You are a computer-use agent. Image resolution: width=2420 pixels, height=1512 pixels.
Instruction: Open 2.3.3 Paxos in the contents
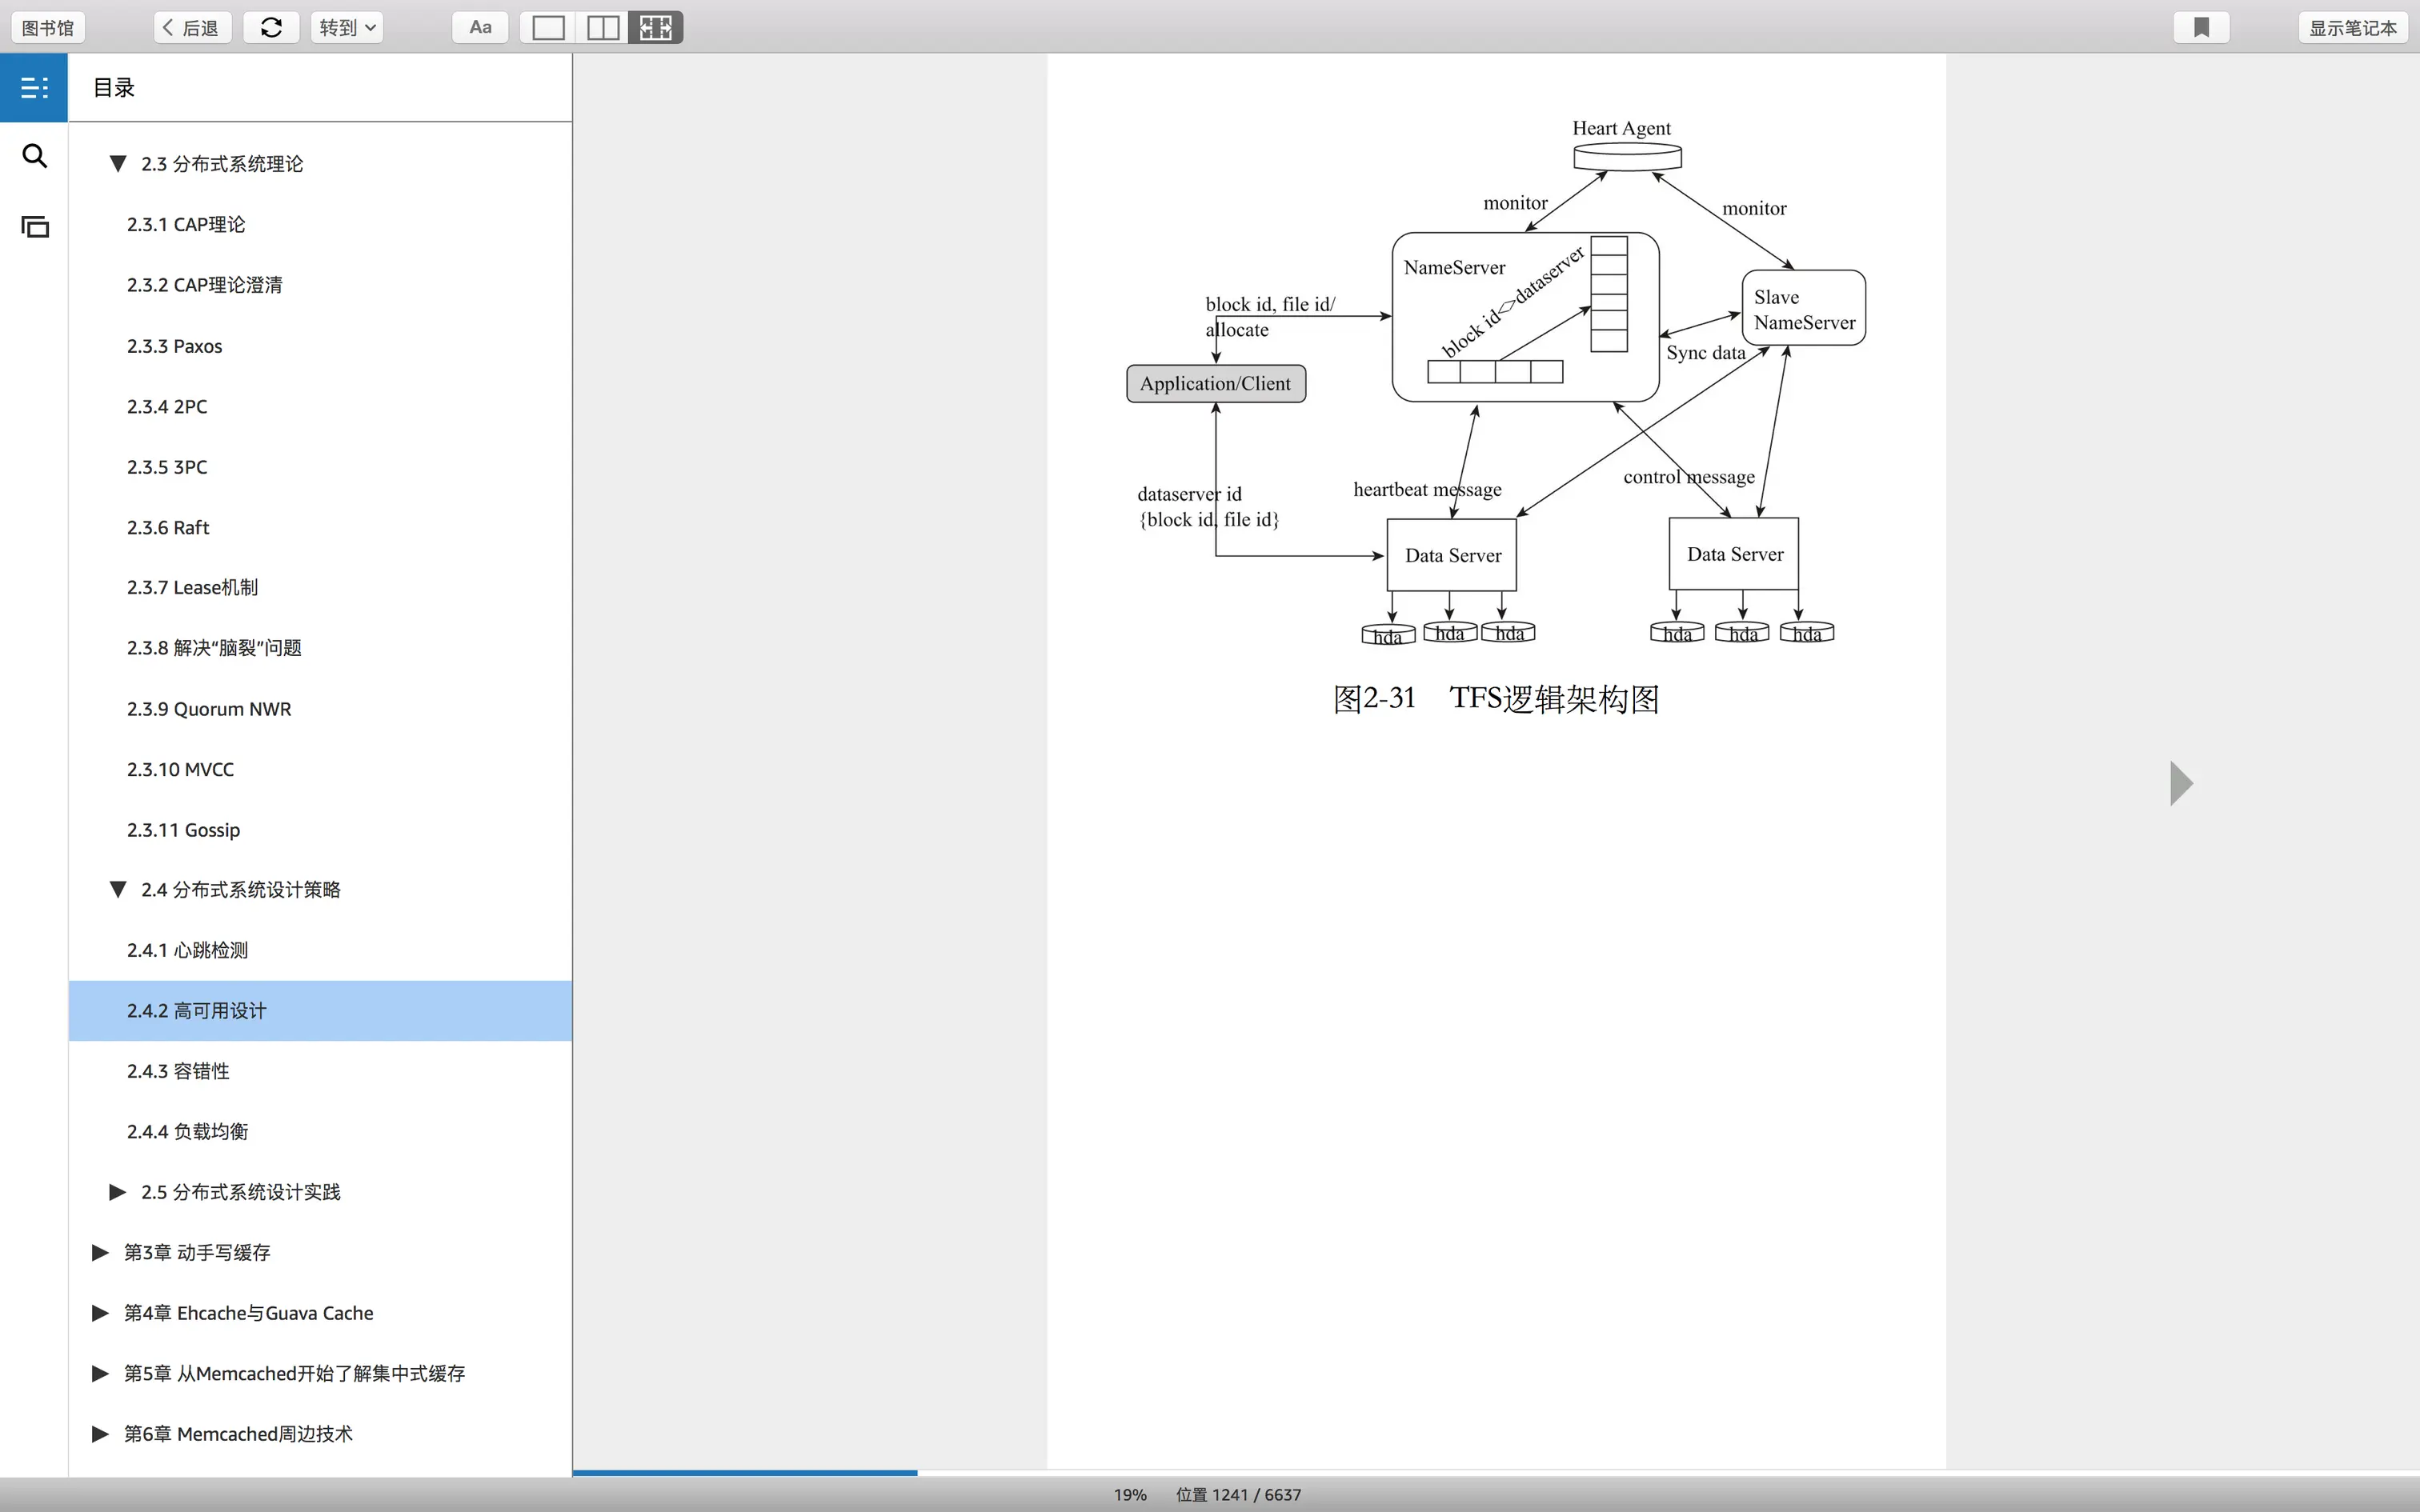tap(175, 346)
